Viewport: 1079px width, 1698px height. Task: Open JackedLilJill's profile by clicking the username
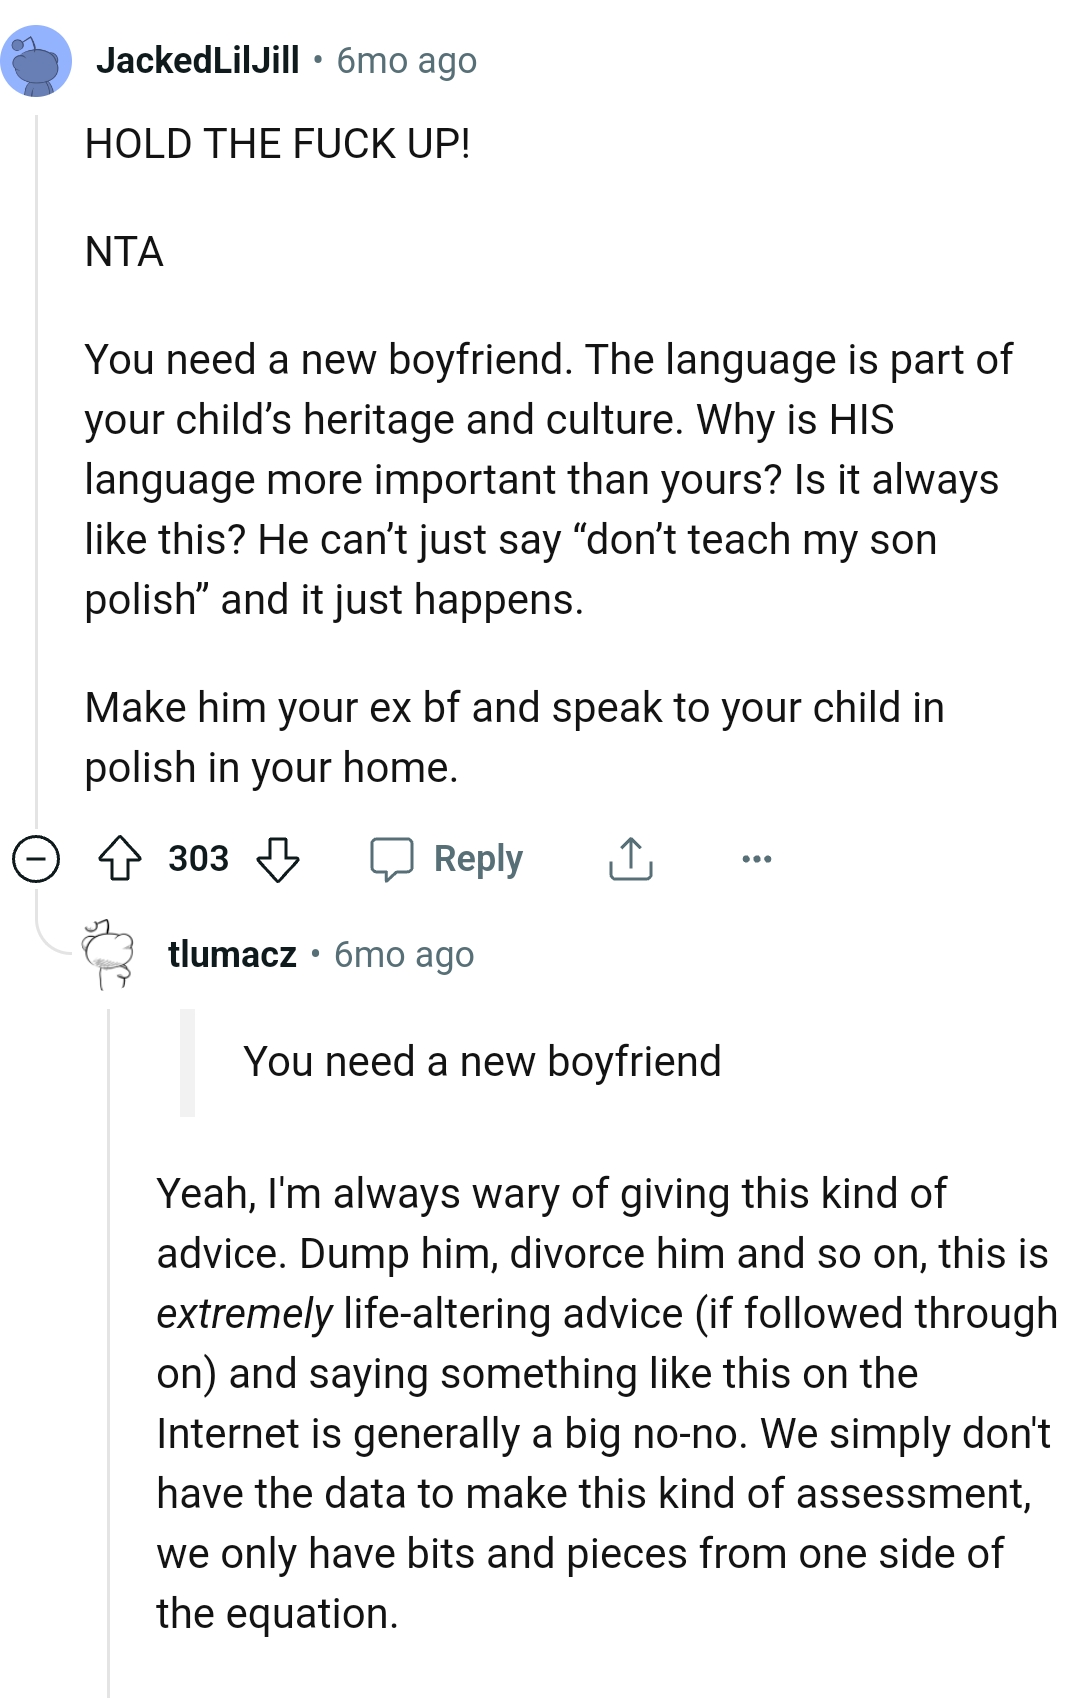click(x=196, y=60)
